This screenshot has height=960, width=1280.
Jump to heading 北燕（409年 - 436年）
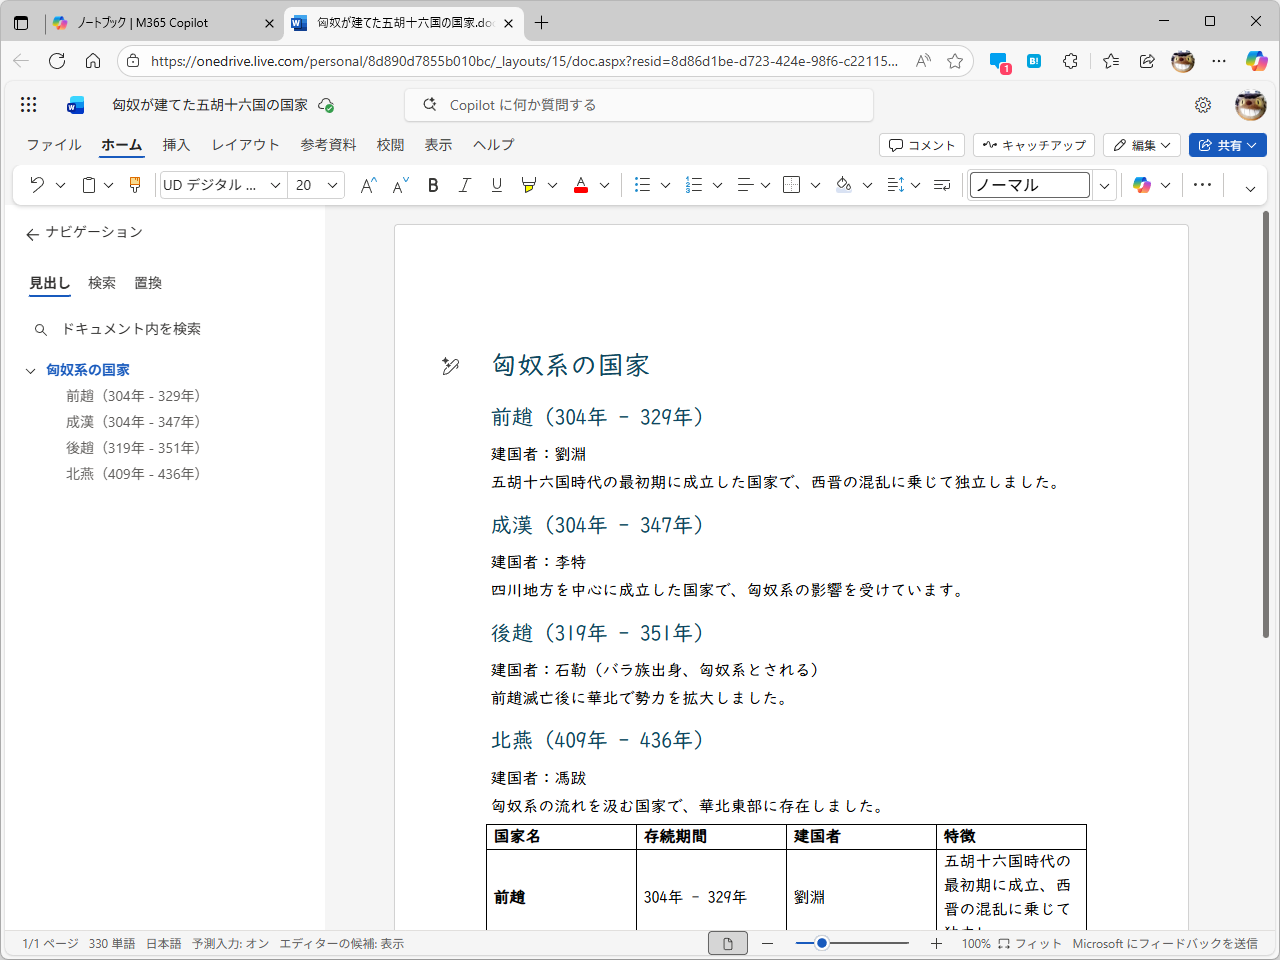pos(133,473)
